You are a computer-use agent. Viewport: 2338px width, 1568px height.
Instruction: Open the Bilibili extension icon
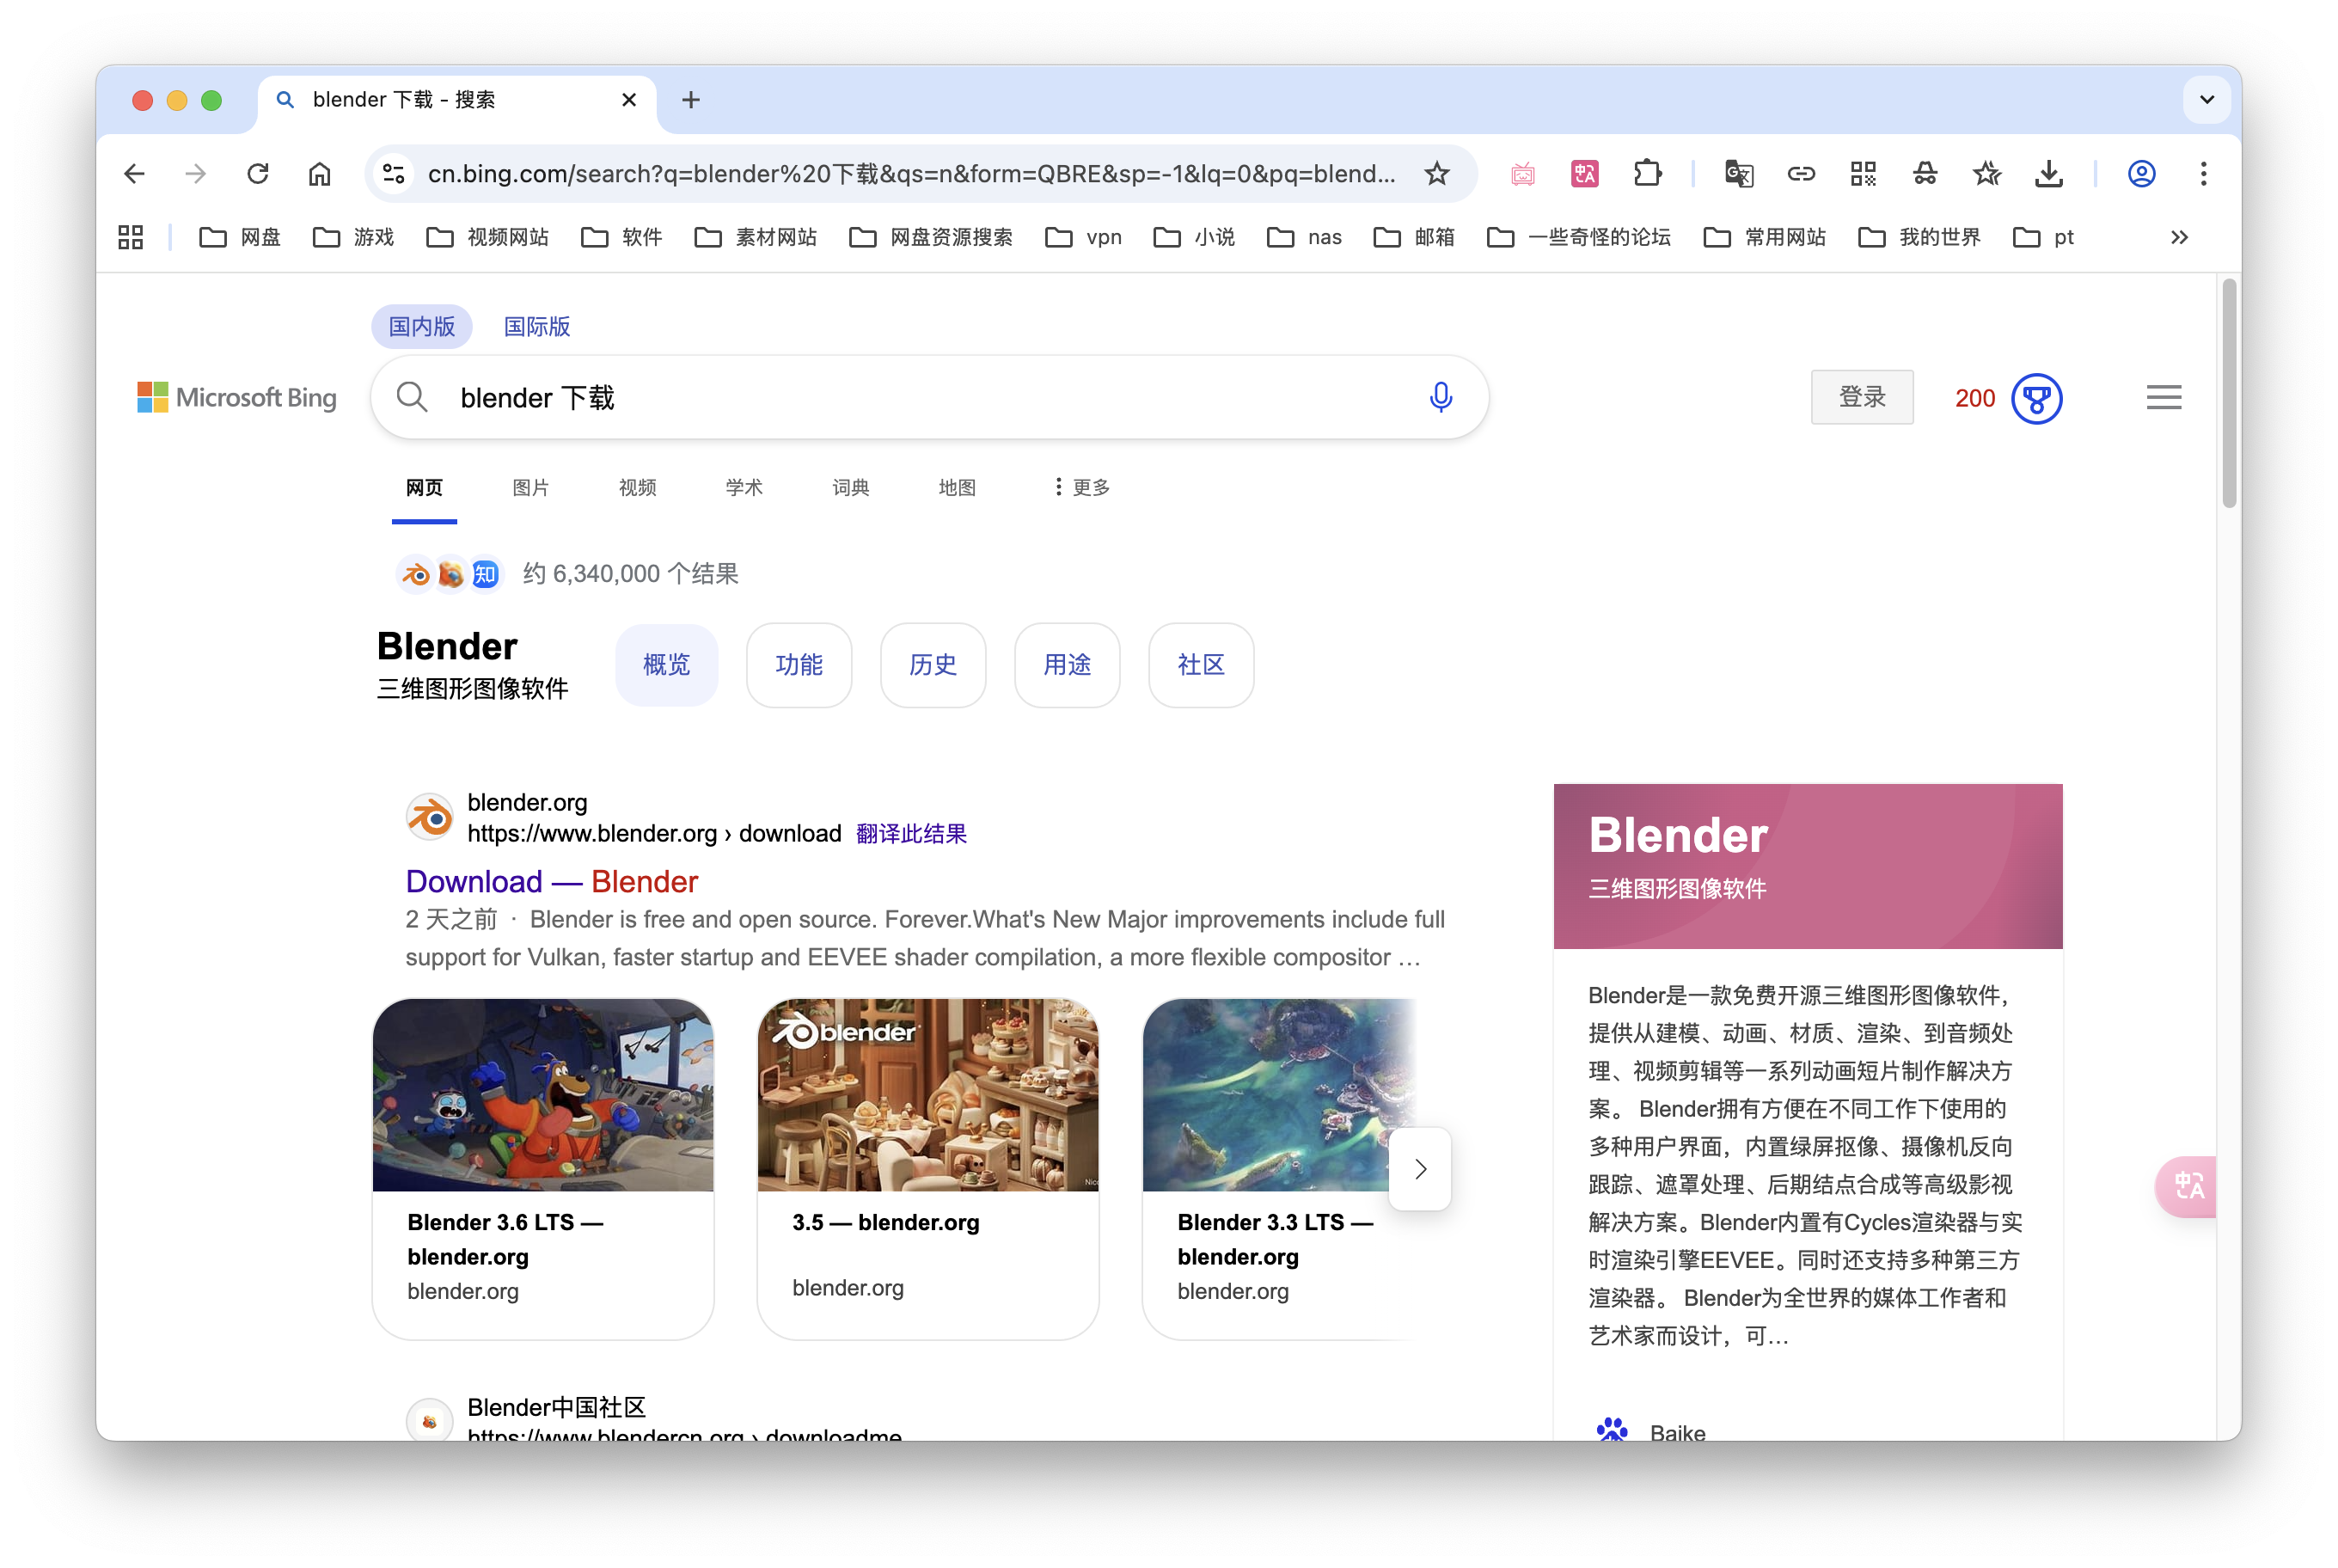1522,173
